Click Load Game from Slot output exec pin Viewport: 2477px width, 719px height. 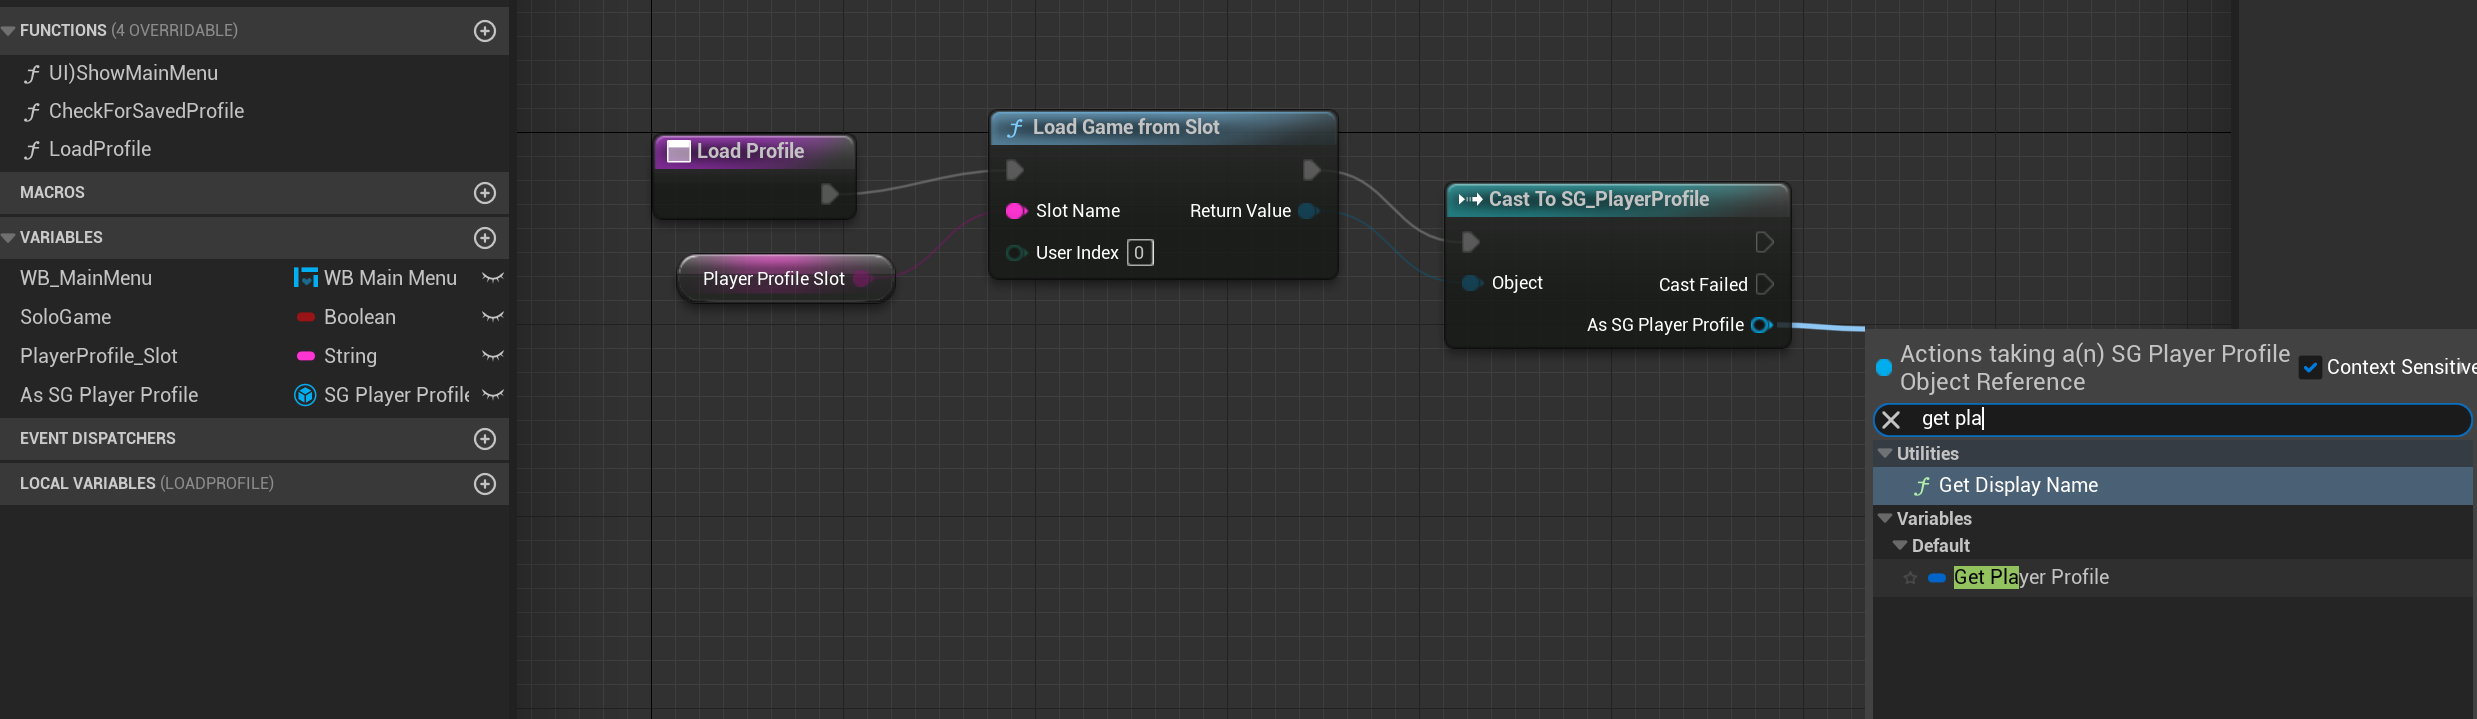coord(1311,170)
